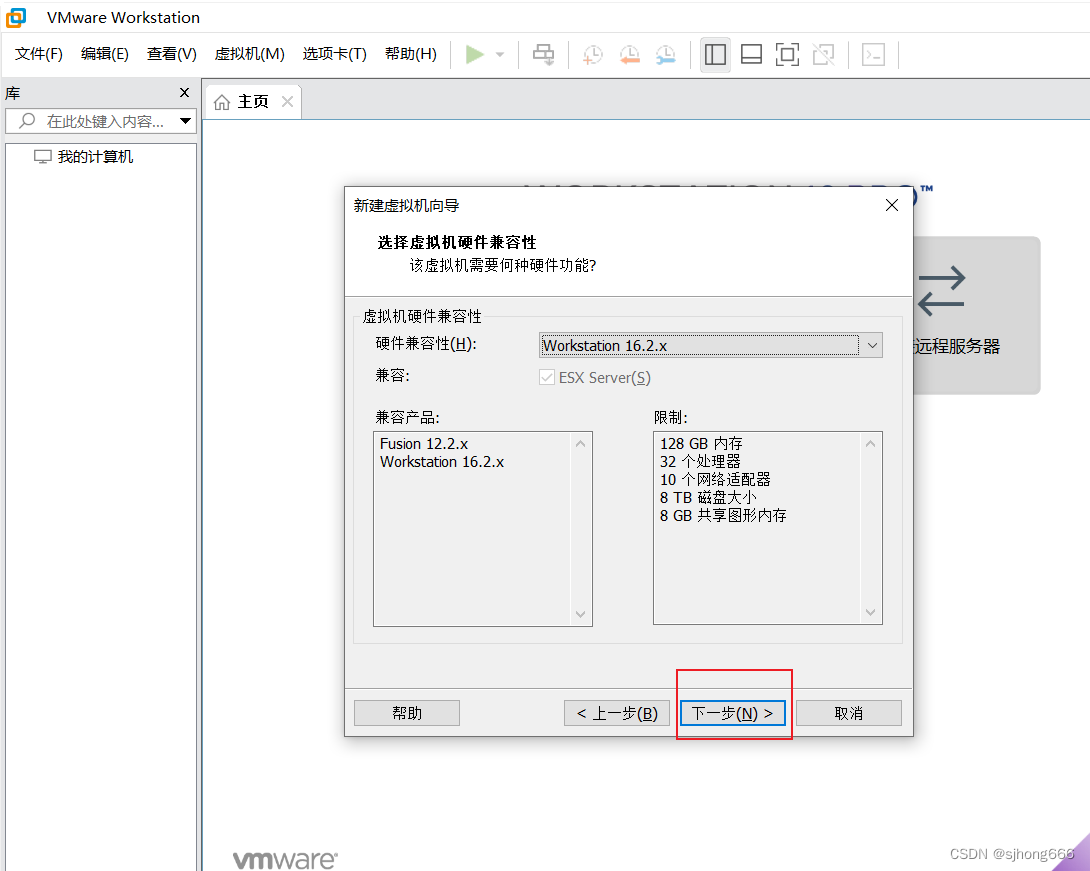1090x871 pixels.
Task: Select the 32 个处理器 limit entry
Action: pyautogui.click(x=700, y=462)
